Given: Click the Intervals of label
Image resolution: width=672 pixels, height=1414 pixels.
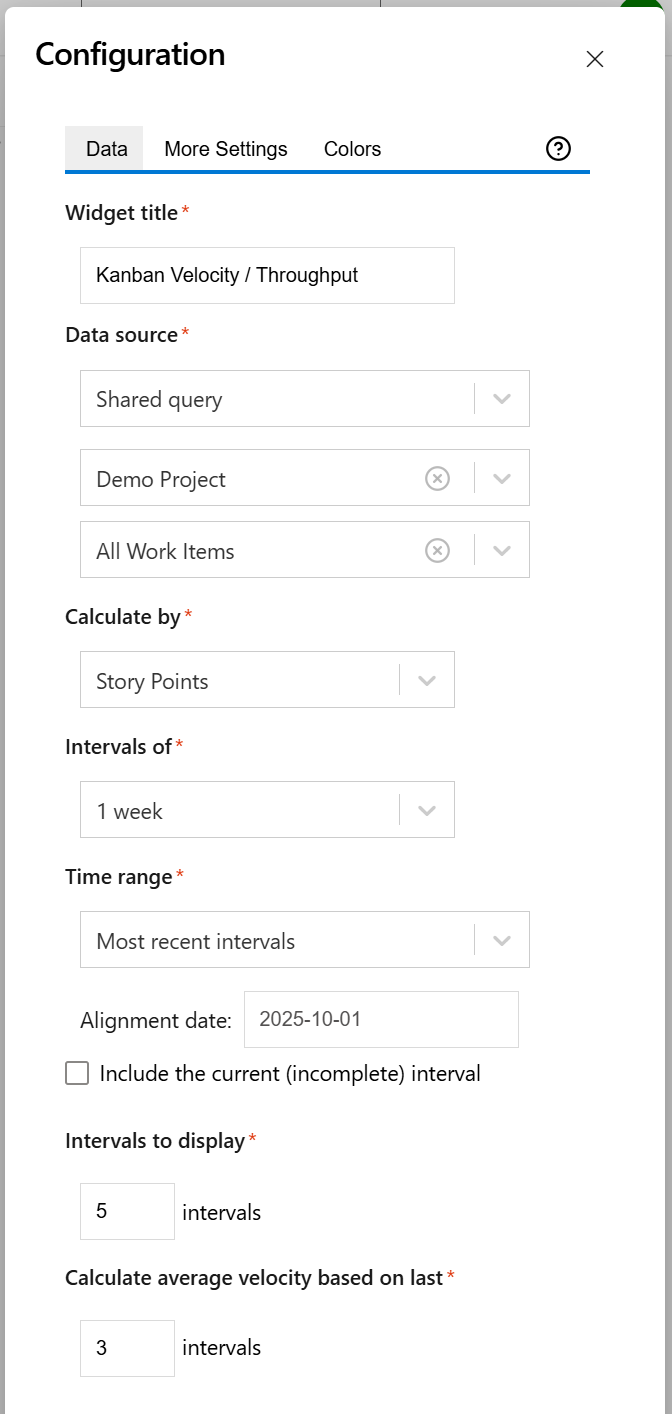Looking at the screenshot, I should point(118,747).
